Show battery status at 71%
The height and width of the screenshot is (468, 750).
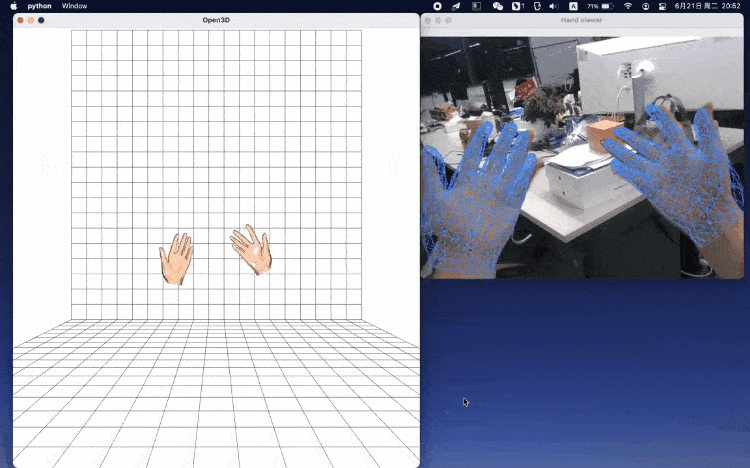[x=600, y=6]
